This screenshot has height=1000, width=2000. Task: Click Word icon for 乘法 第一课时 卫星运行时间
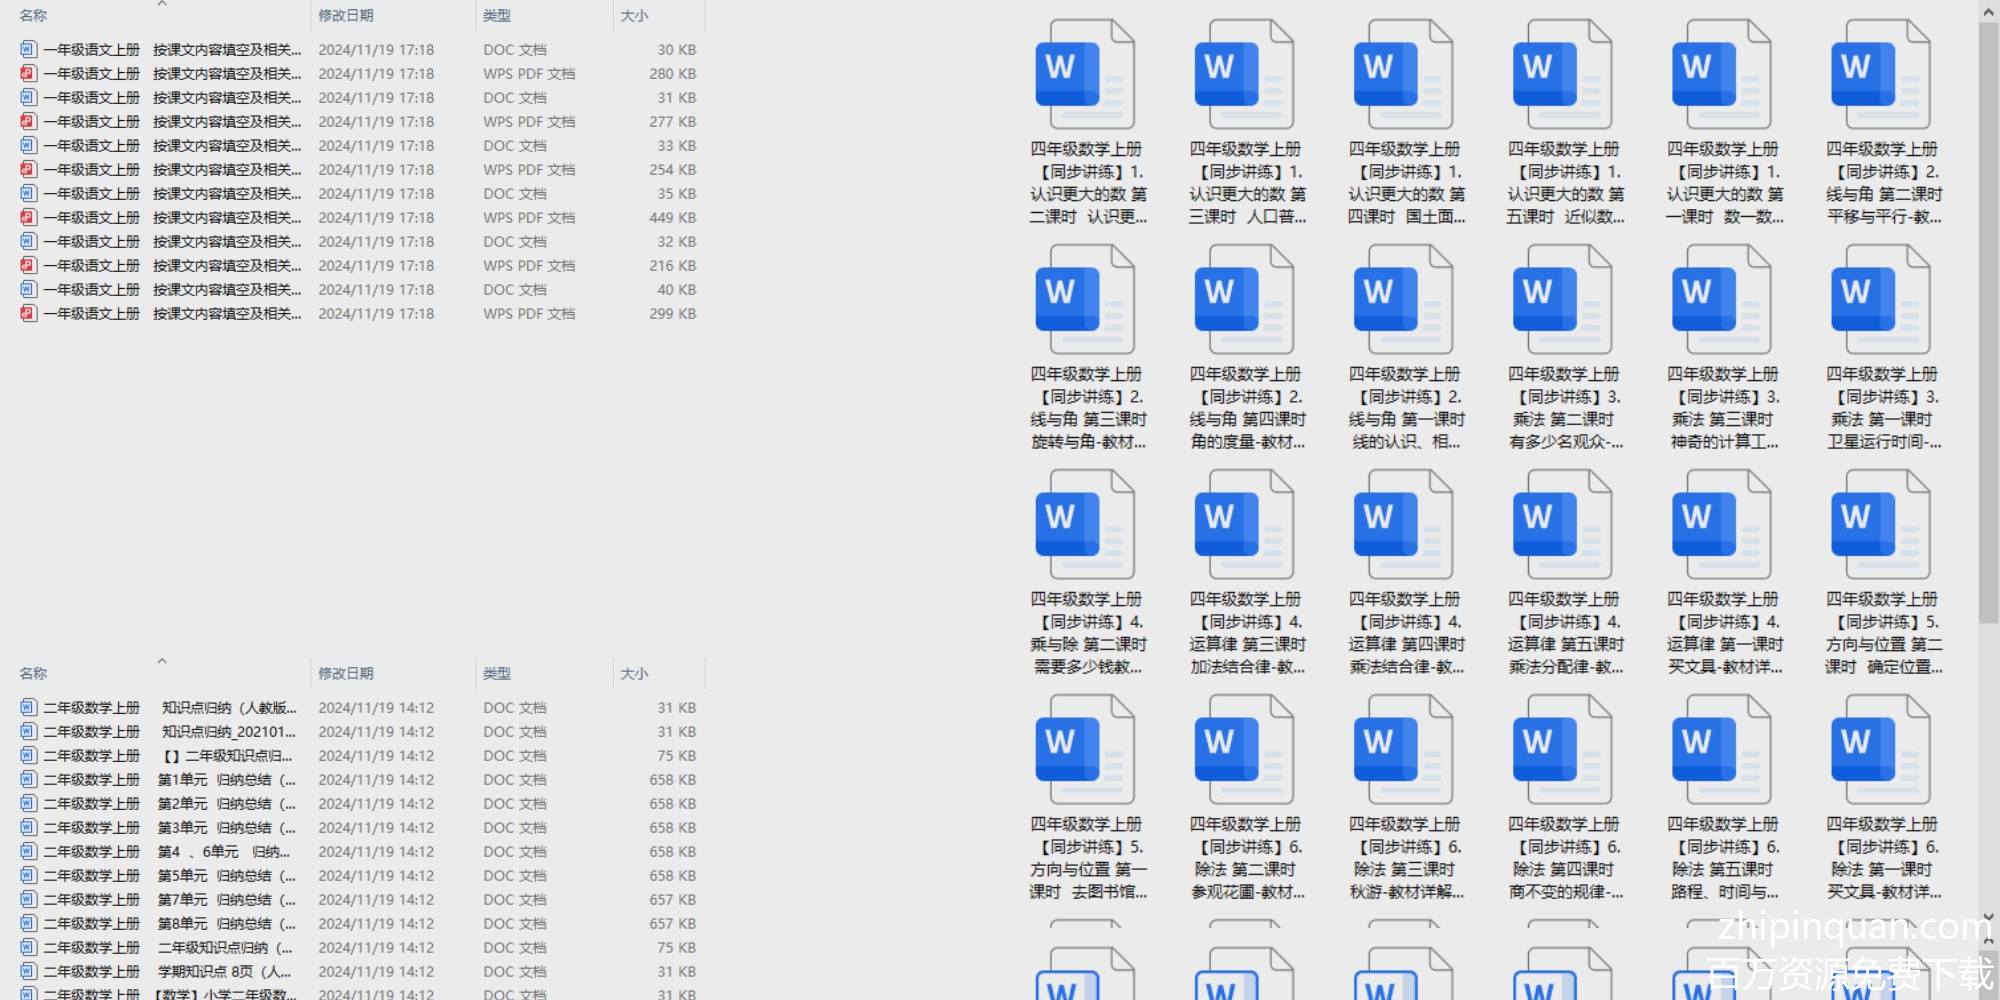coord(1880,300)
